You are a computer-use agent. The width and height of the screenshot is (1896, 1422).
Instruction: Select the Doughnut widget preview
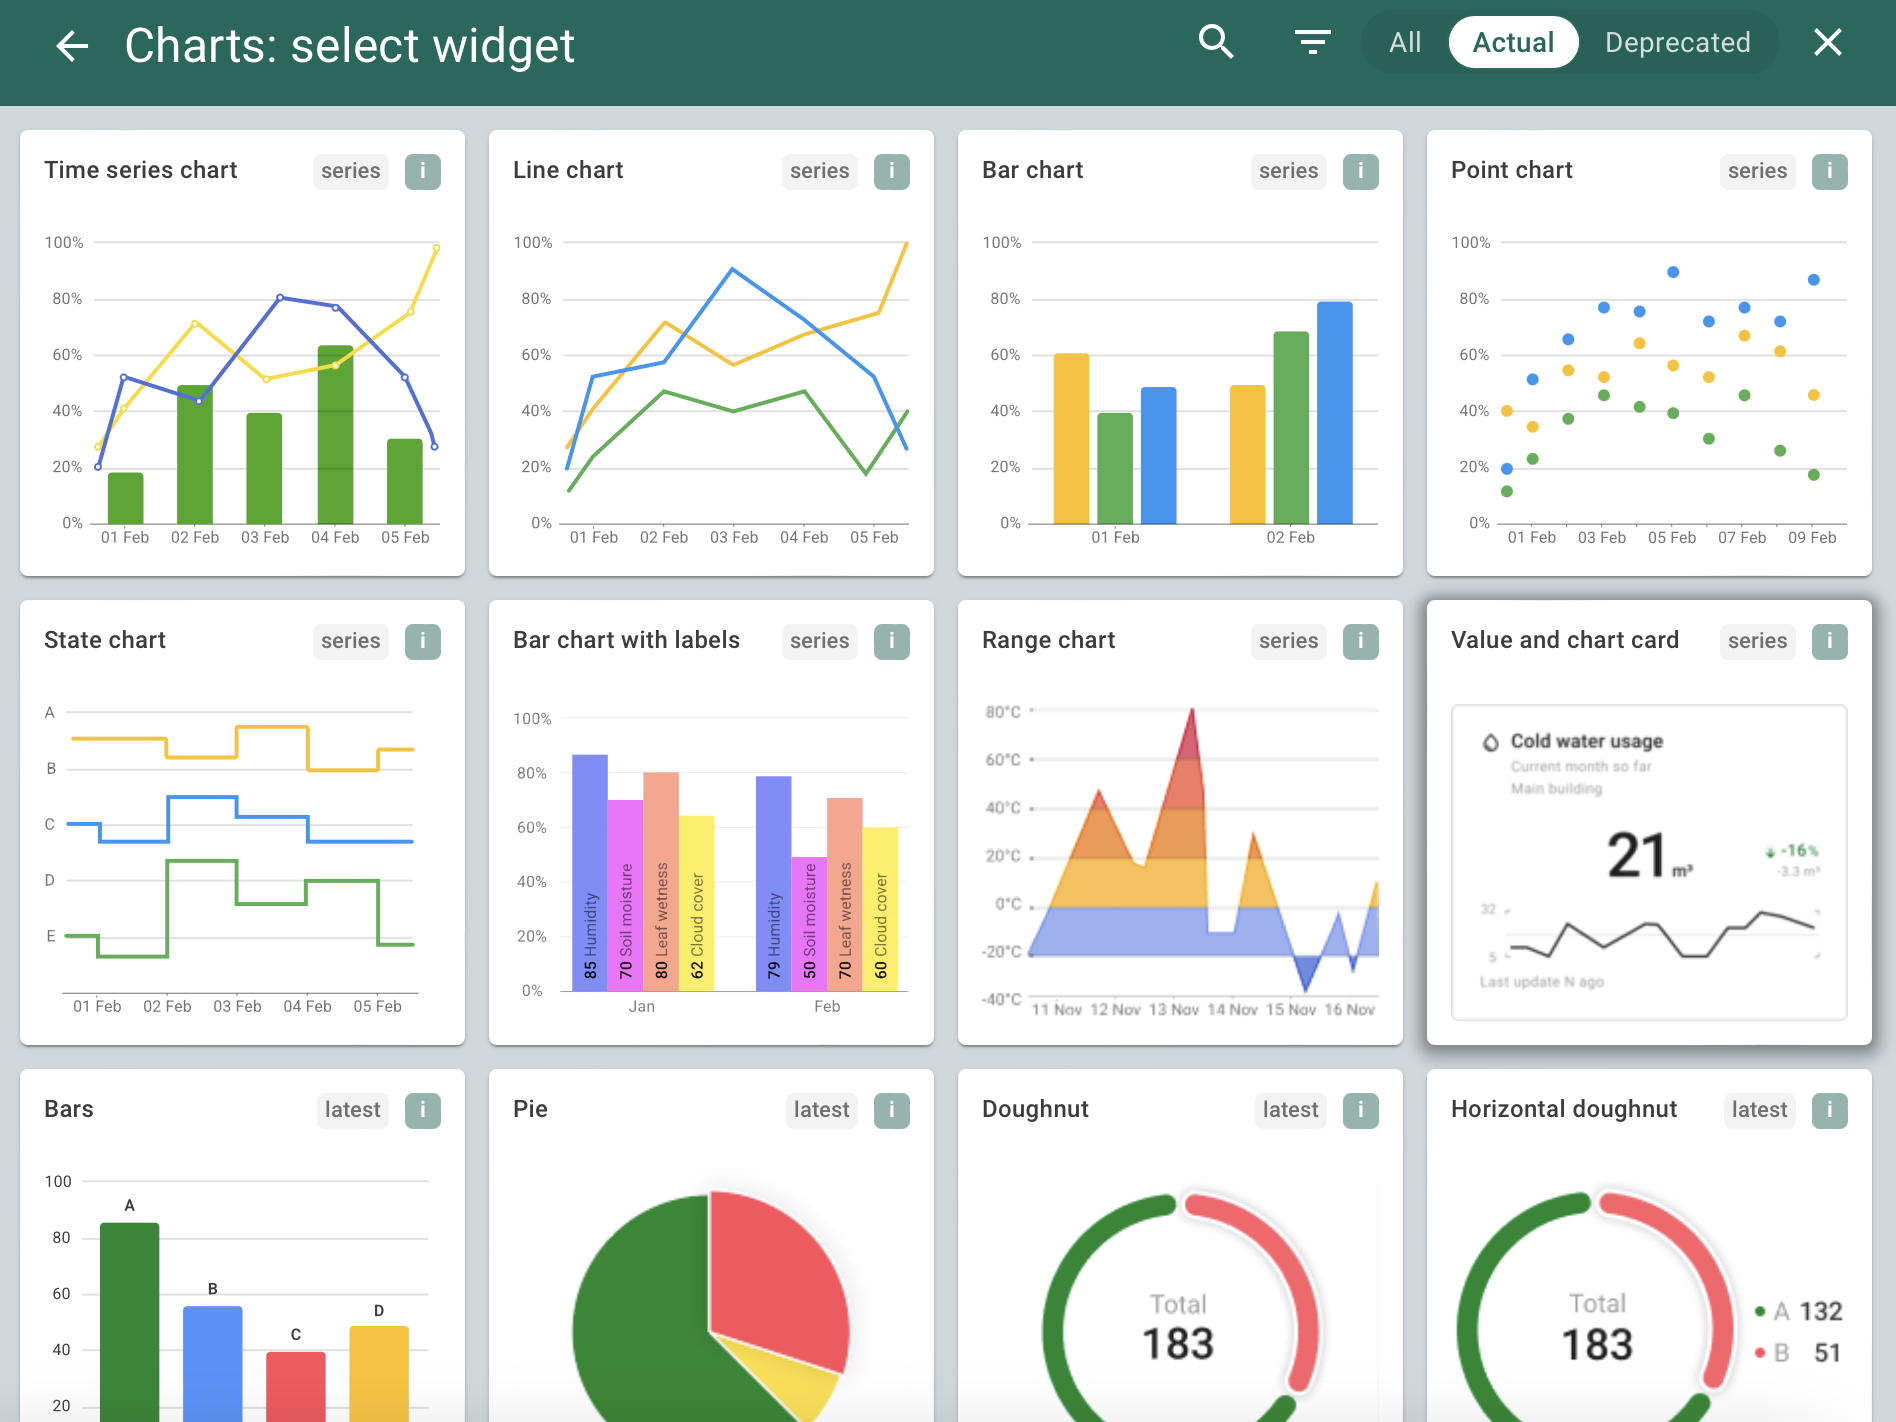[x=1180, y=1305]
